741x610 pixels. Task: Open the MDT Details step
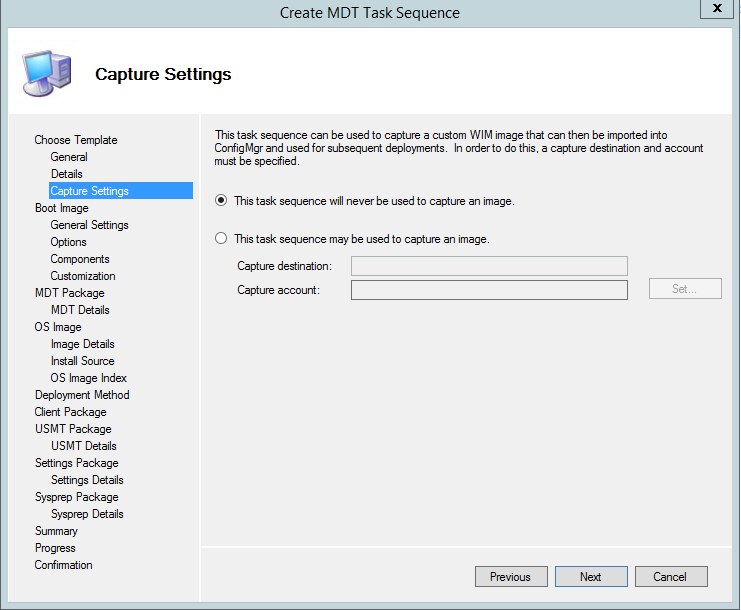[80, 310]
